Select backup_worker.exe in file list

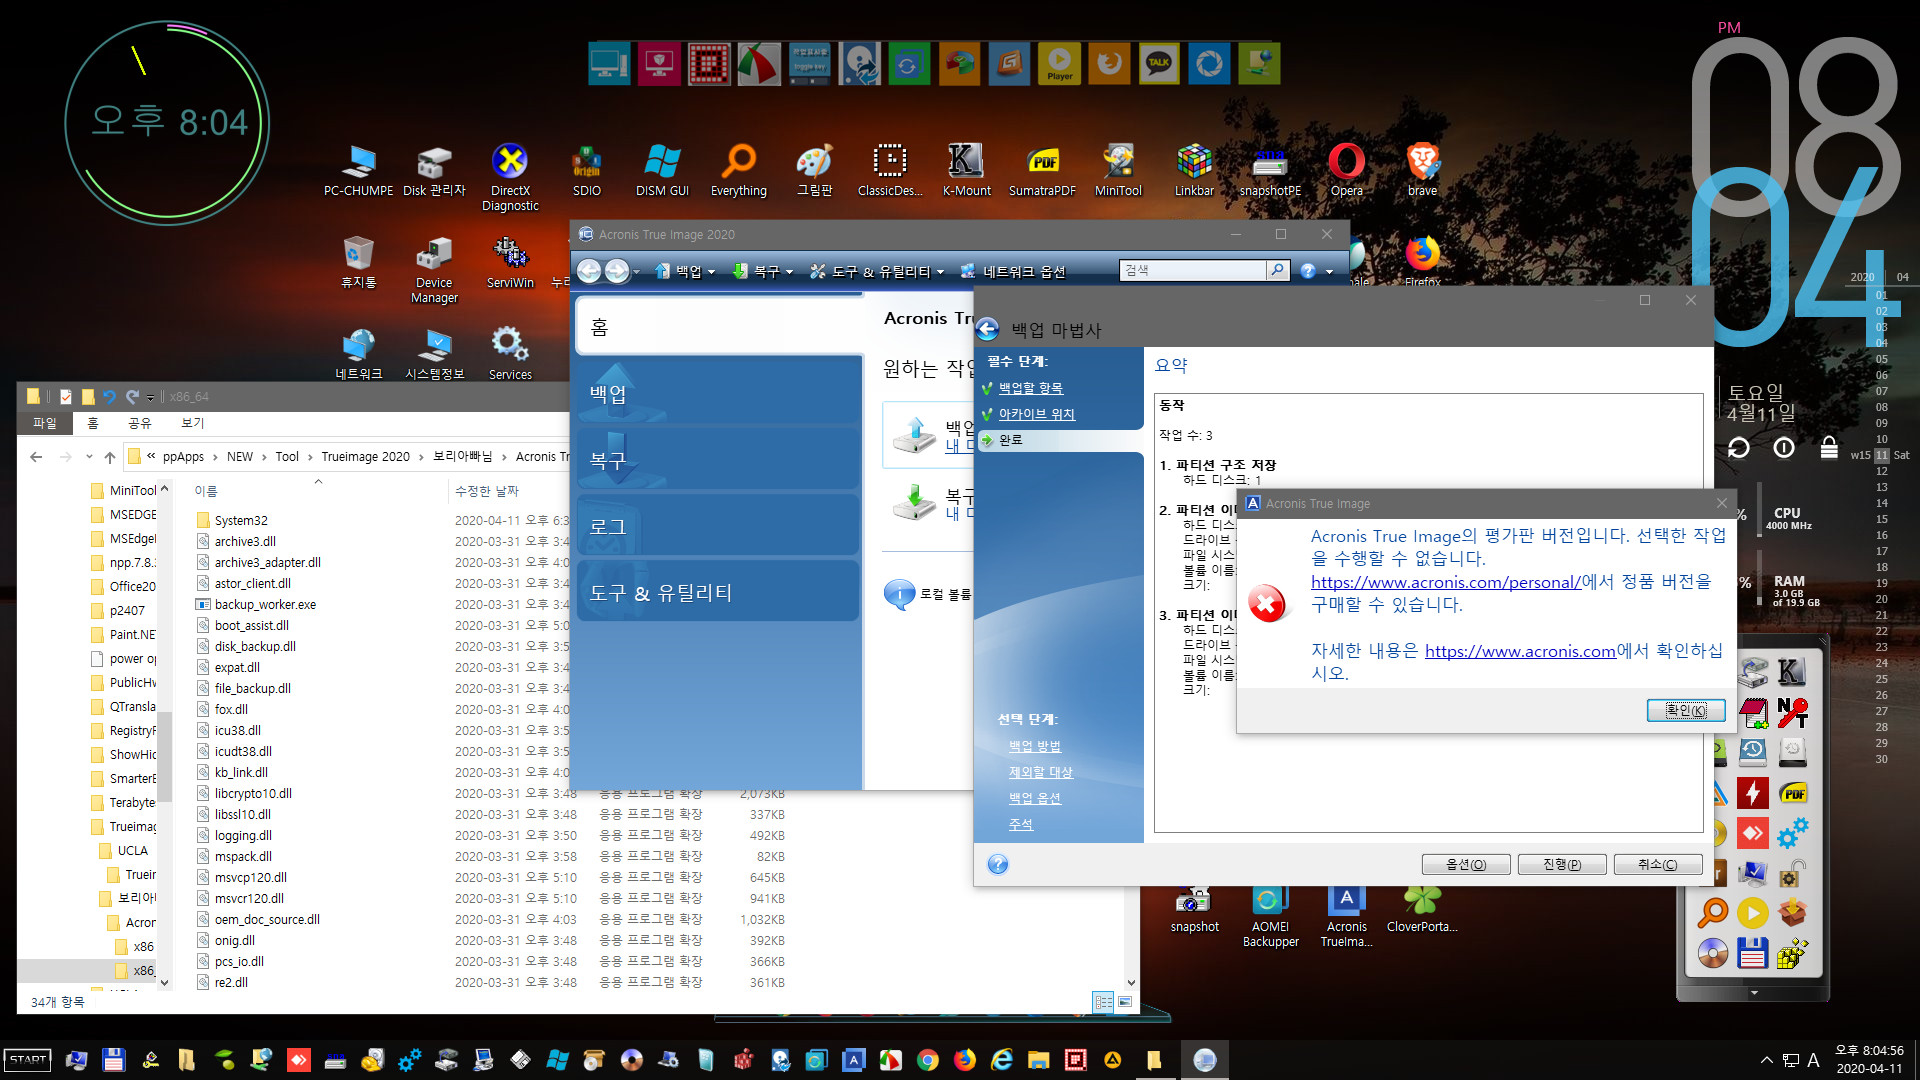(265, 604)
